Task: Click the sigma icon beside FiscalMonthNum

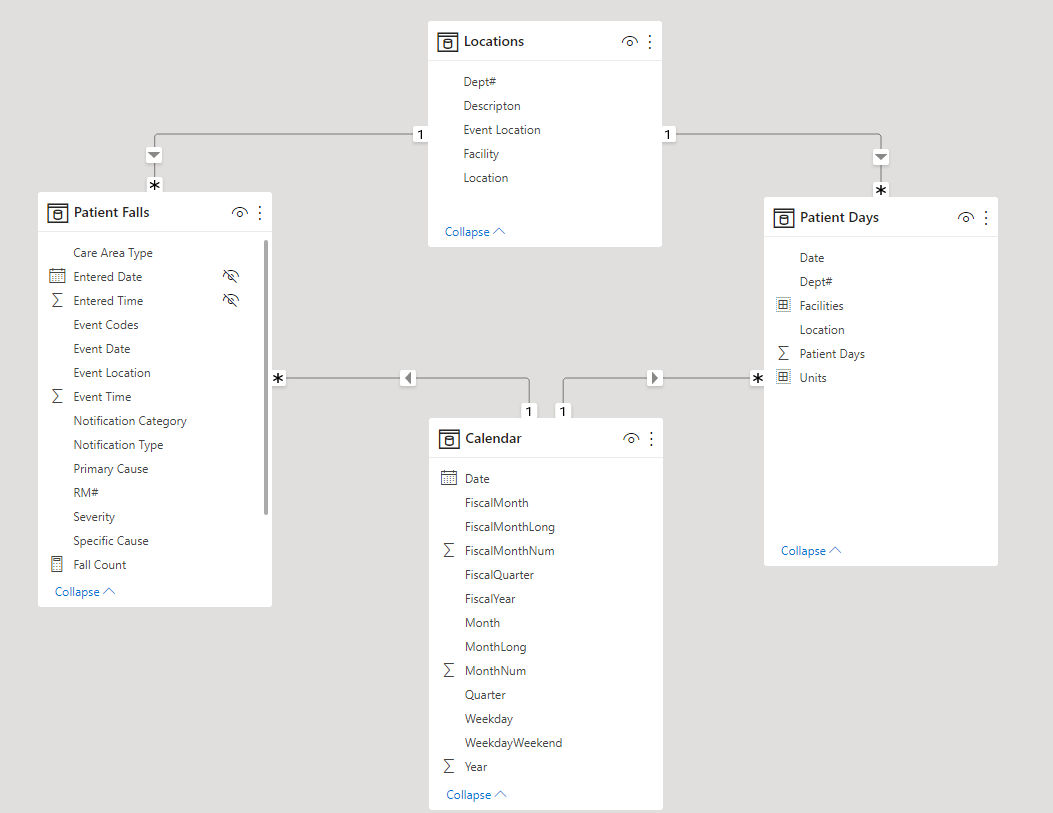Action: click(449, 551)
